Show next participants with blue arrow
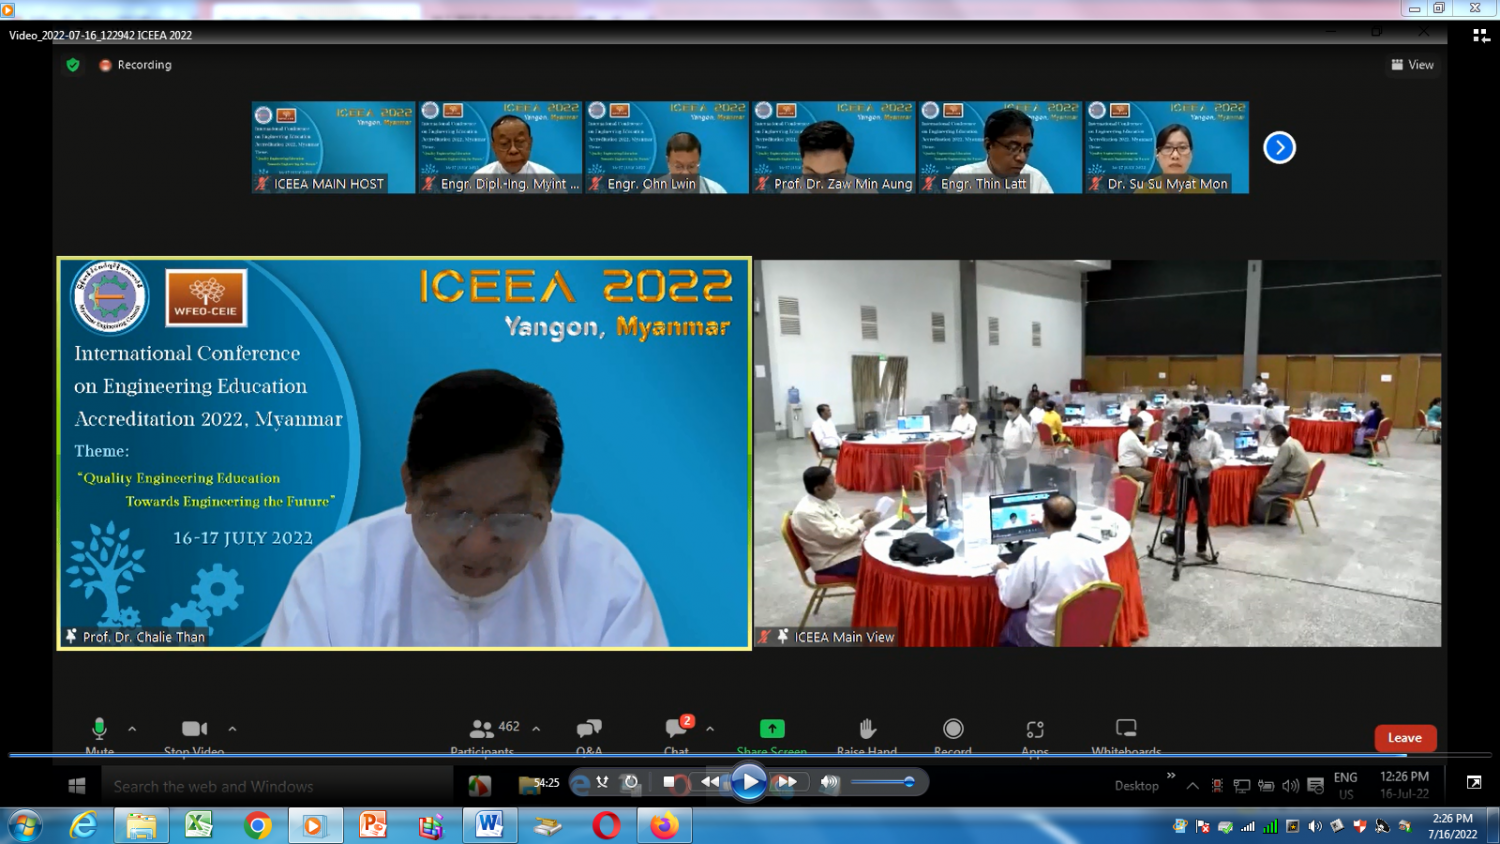Viewport: 1500px width, 844px height. (1279, 148)
